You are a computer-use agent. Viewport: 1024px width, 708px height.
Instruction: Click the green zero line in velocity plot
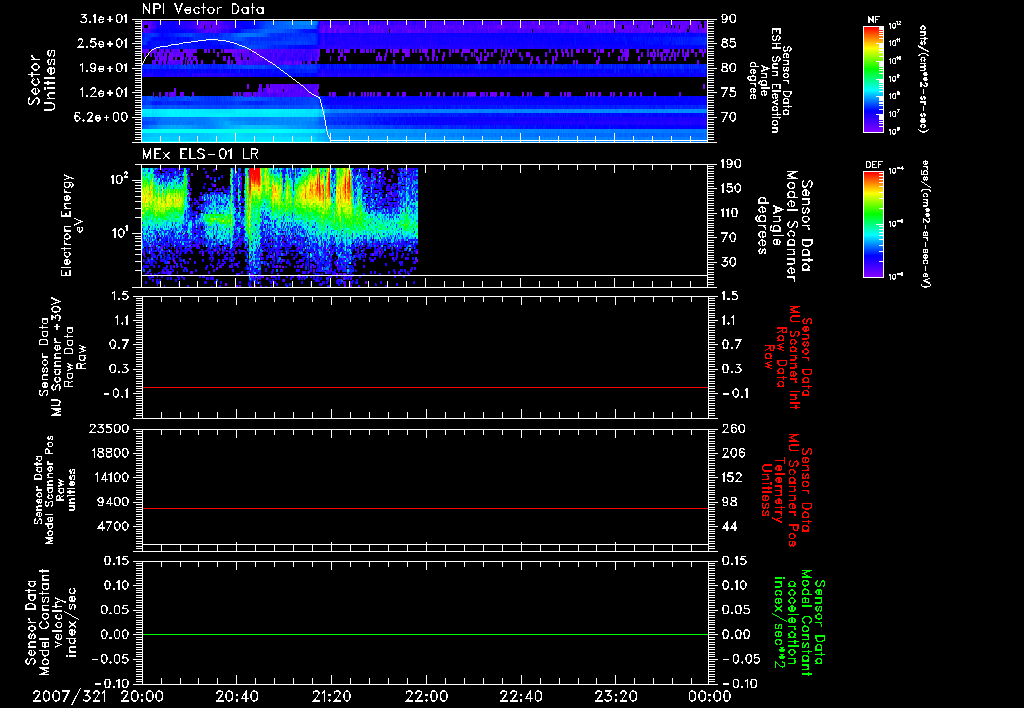424,634
